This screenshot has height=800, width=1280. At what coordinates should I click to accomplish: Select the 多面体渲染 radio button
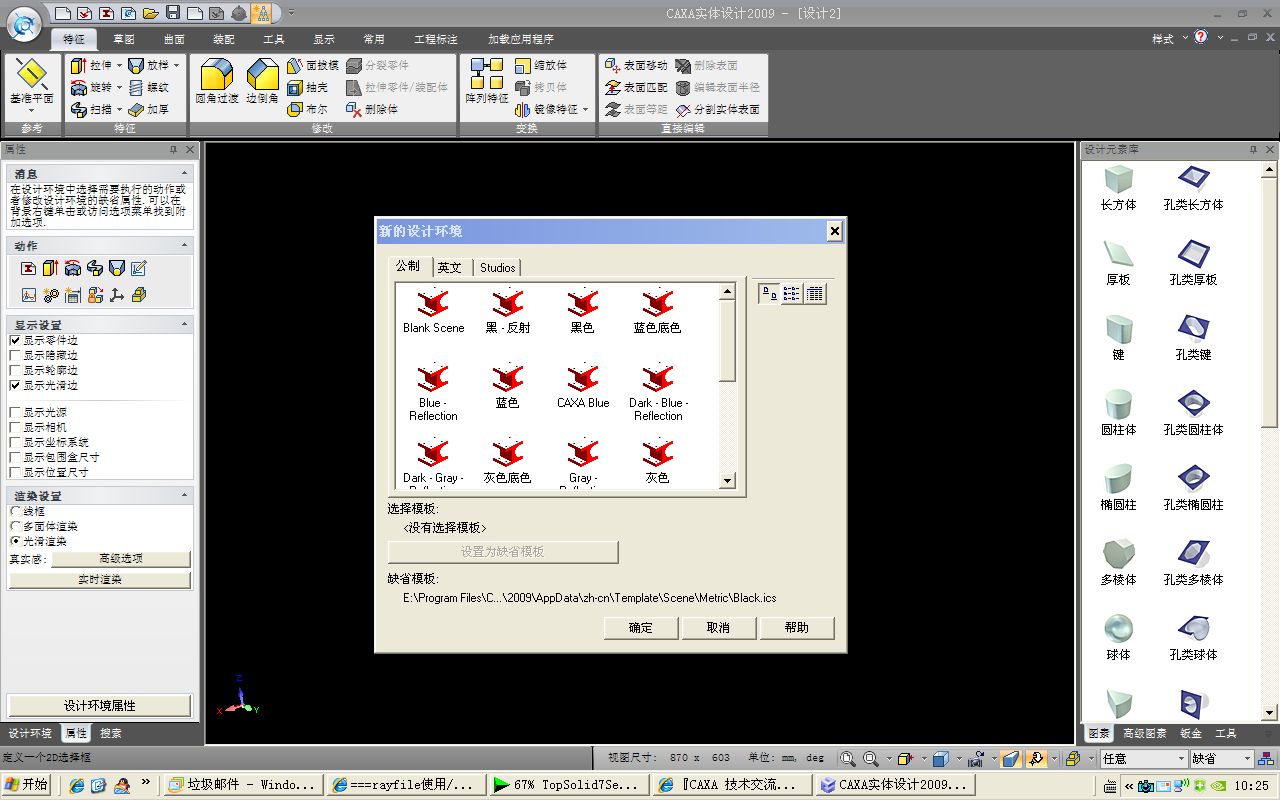(x=15, y=527)
